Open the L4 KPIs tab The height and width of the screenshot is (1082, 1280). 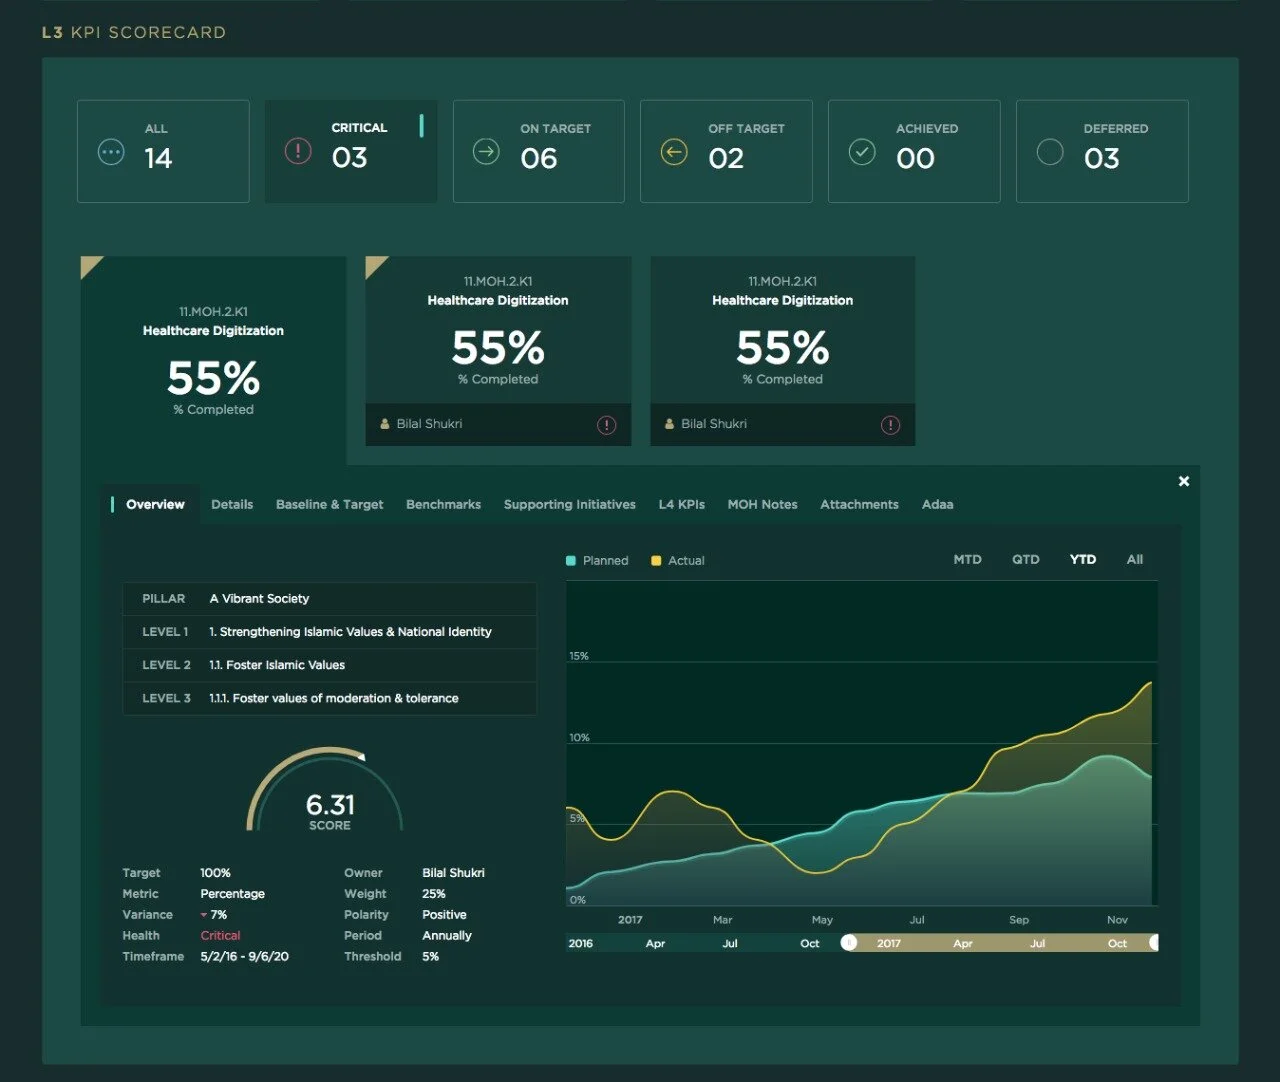pyautogui.click(x=682, y=505)
